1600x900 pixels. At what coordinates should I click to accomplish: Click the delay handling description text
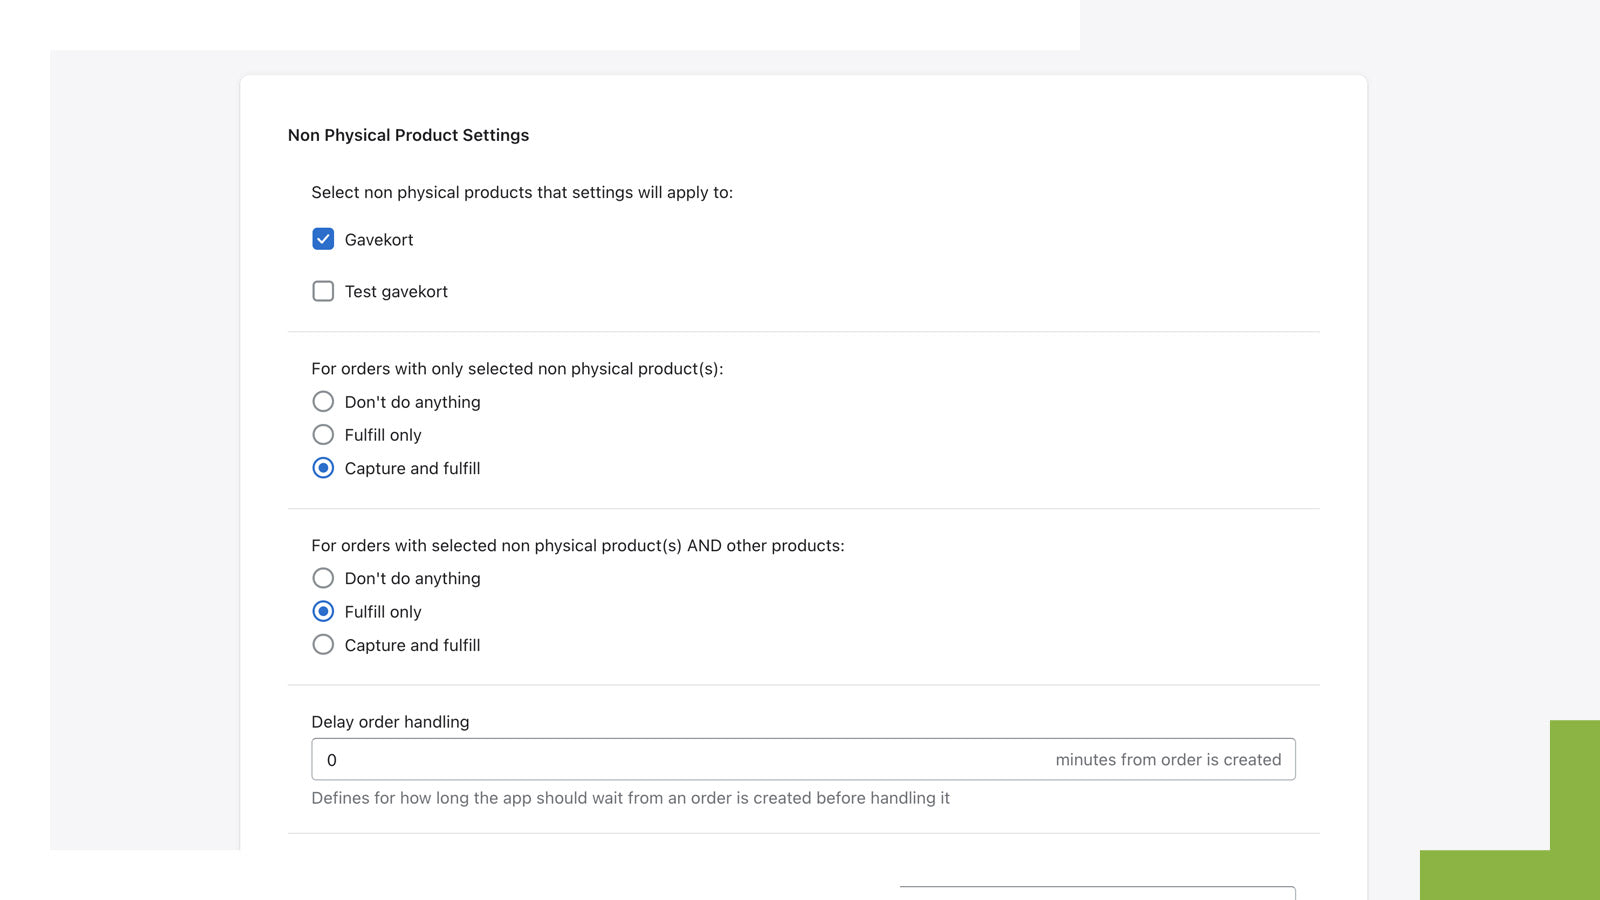tap(630, 798)
